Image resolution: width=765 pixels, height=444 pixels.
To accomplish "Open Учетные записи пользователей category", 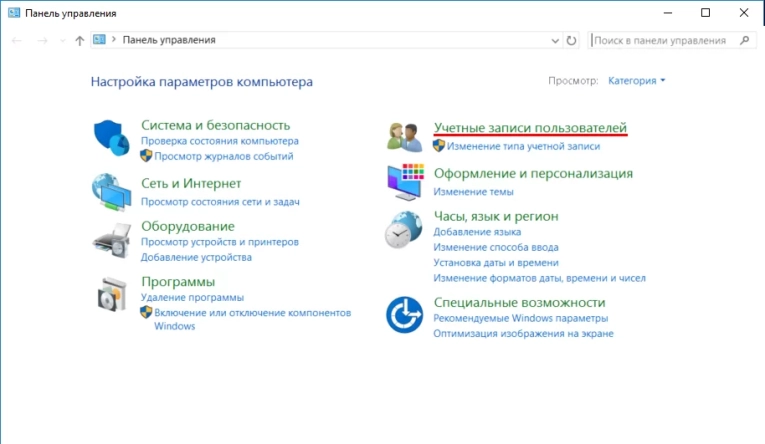I will (530, 127).
